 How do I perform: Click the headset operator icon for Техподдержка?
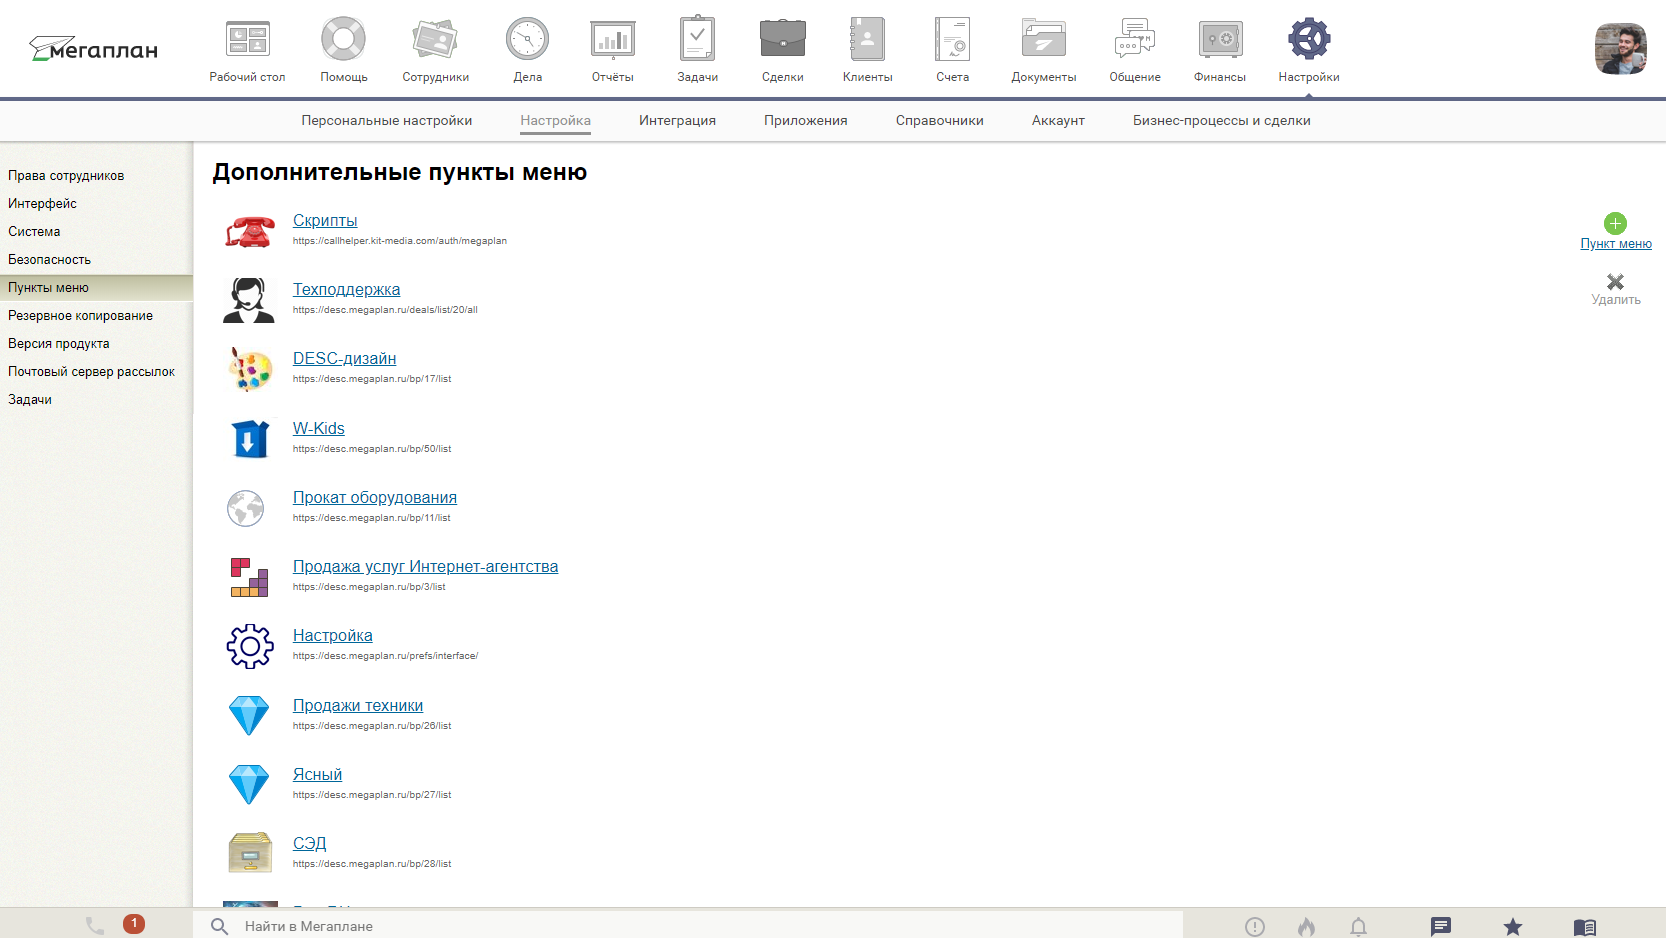point(249,300)
